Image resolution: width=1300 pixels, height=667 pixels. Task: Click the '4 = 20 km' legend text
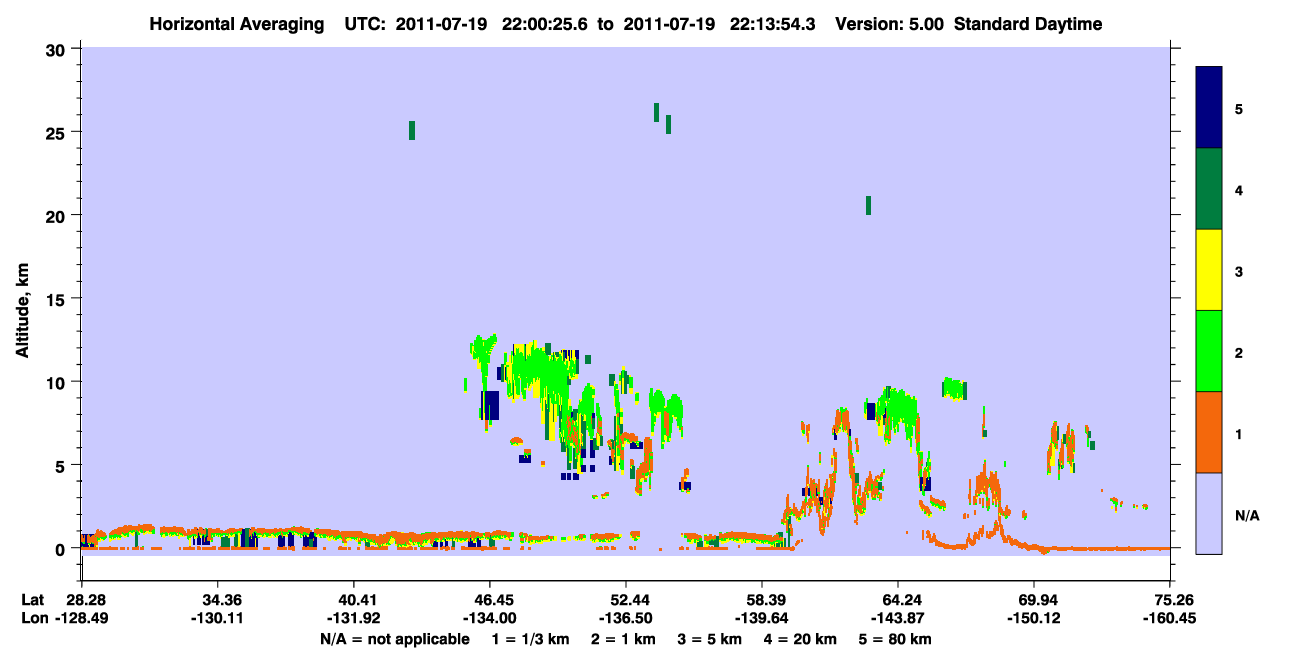click(x=803, y=639)
